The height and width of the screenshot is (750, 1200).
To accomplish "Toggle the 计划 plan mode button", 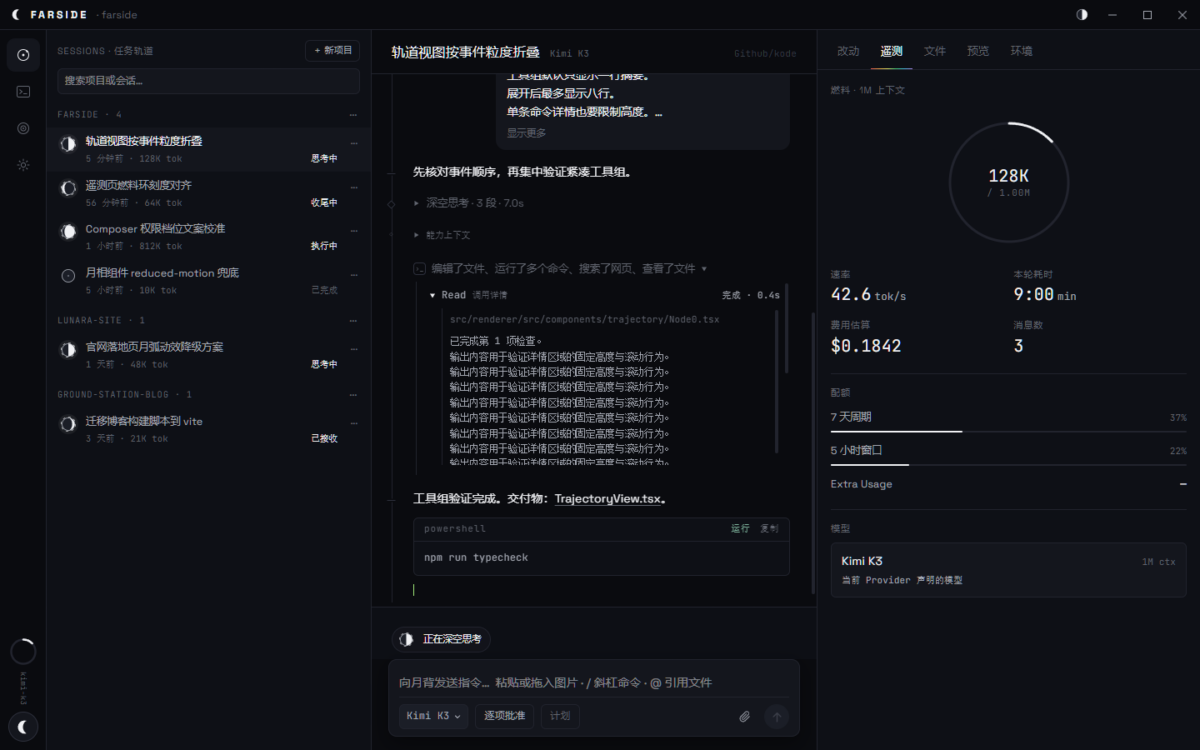I will pos(560,716).
